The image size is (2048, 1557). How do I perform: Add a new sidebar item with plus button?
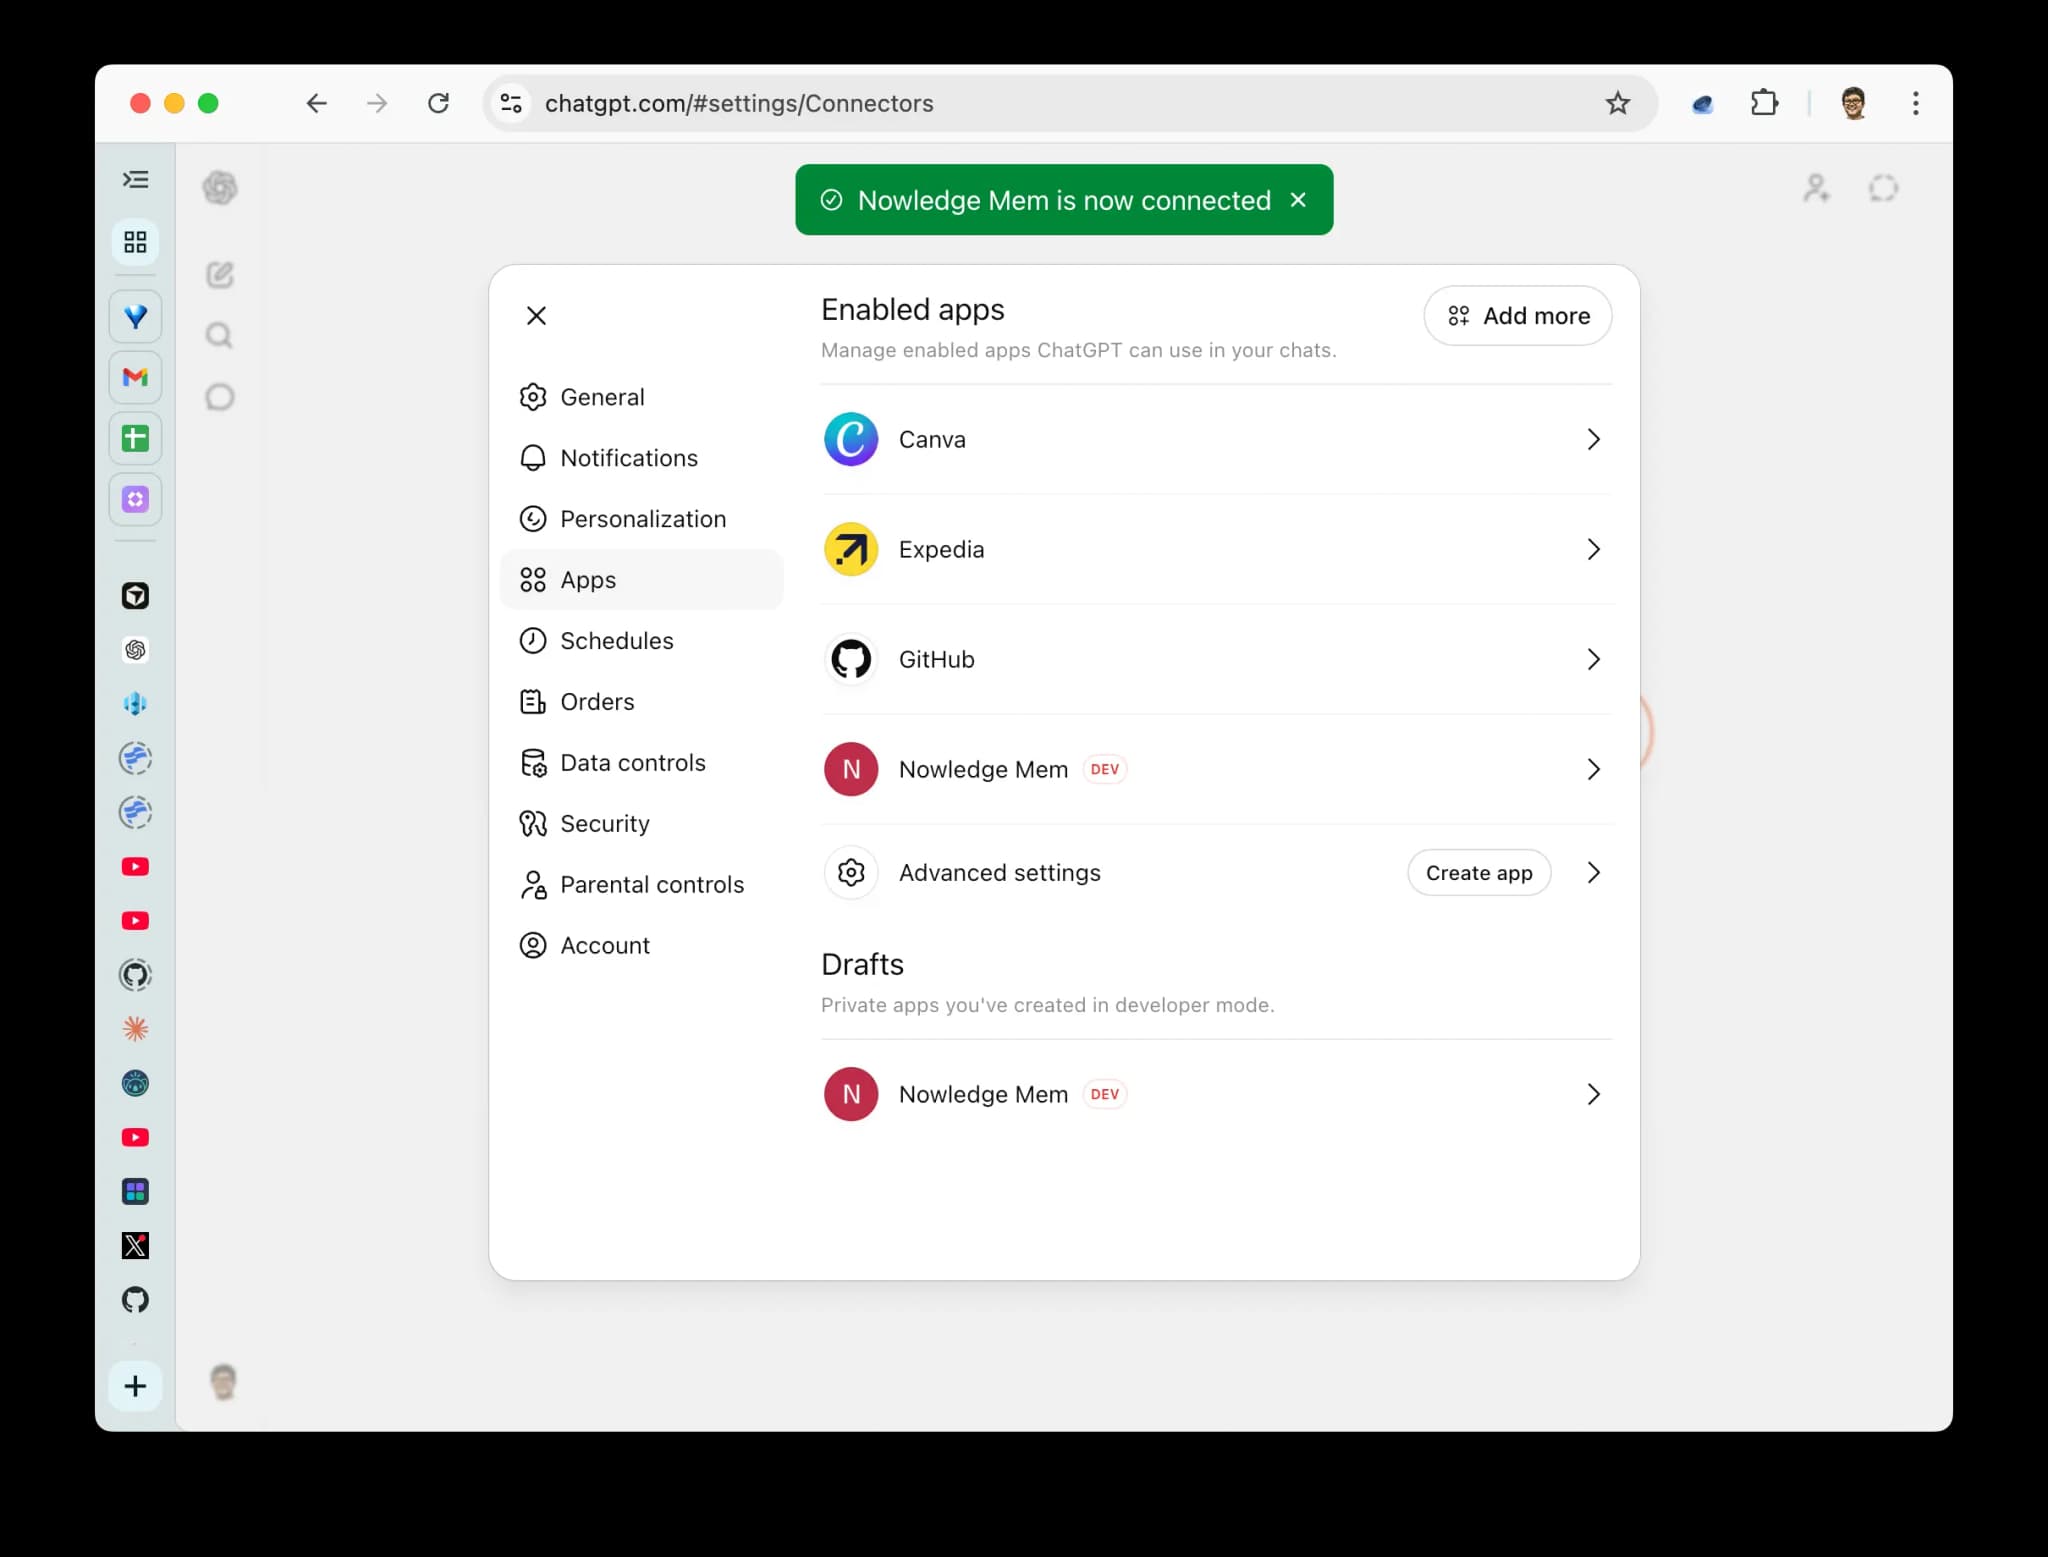tap(135, 1386)
